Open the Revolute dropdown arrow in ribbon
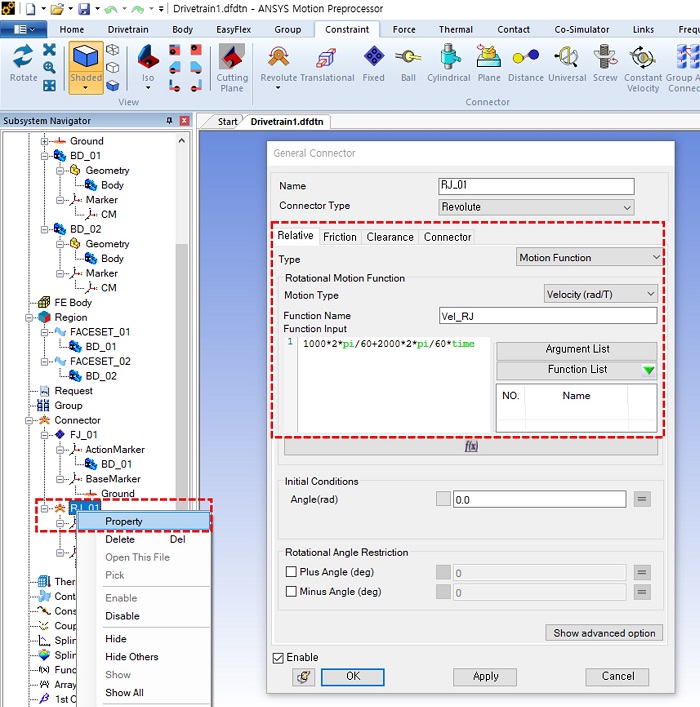 point(278,88)
